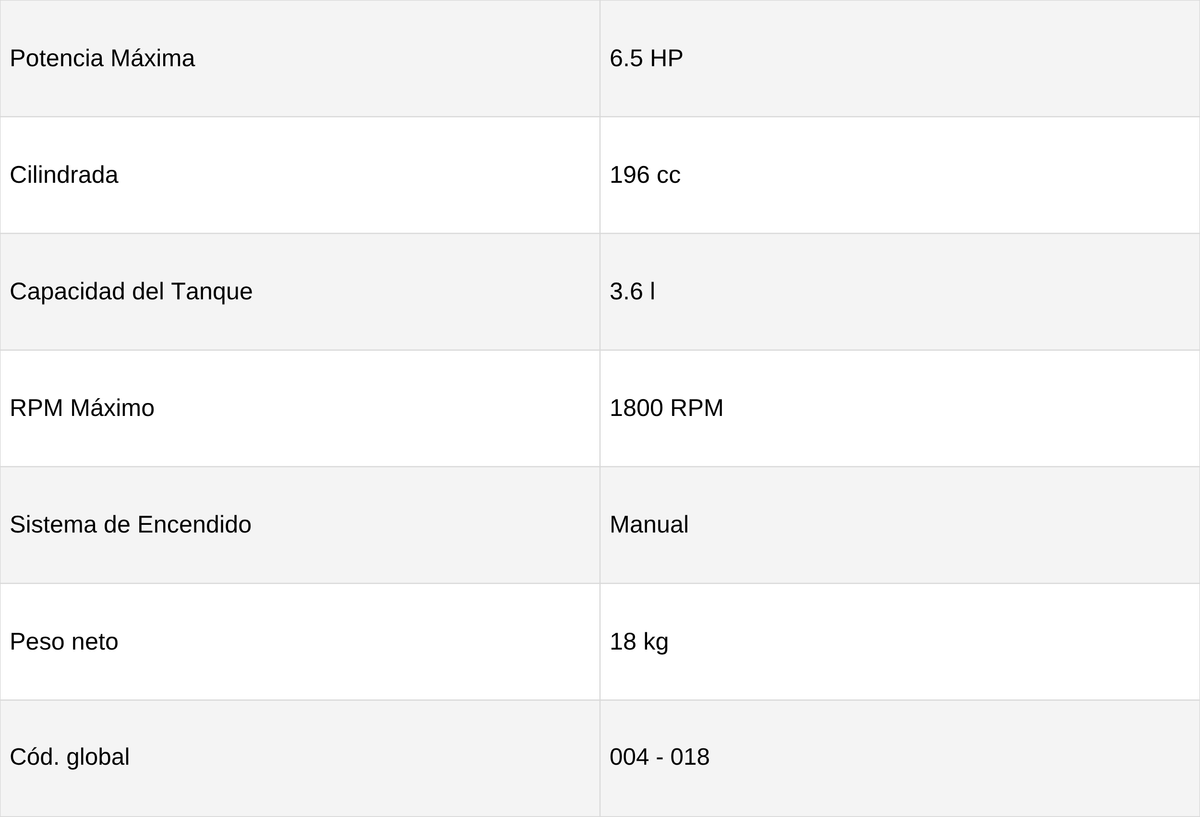Select the word Máxima in first row
Viewport: 1200px width, 817px height.
pos(152,58)
